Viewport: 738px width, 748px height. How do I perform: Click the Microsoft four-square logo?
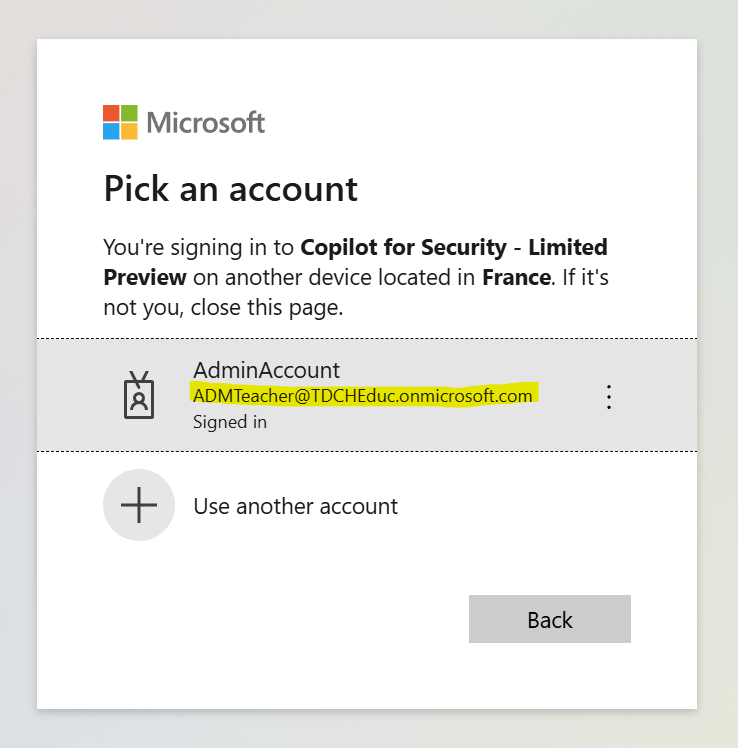120,122
